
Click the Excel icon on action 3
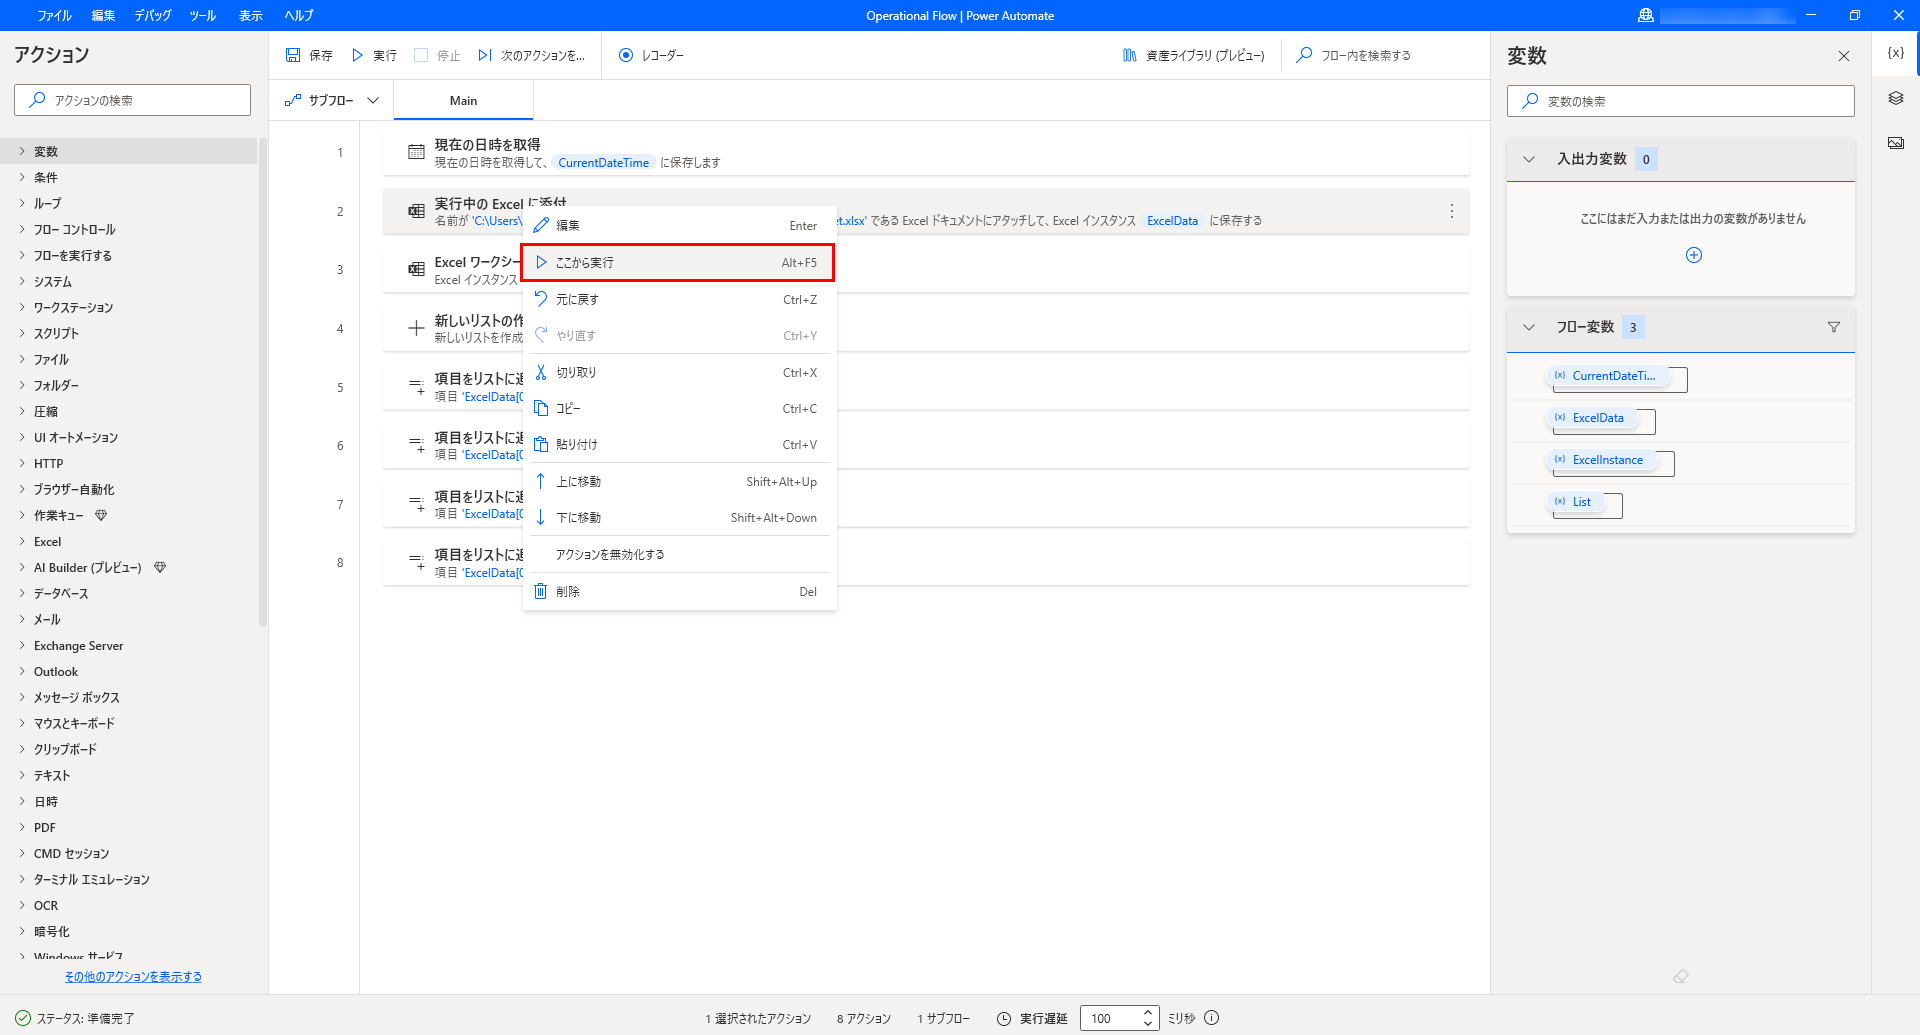416,269
